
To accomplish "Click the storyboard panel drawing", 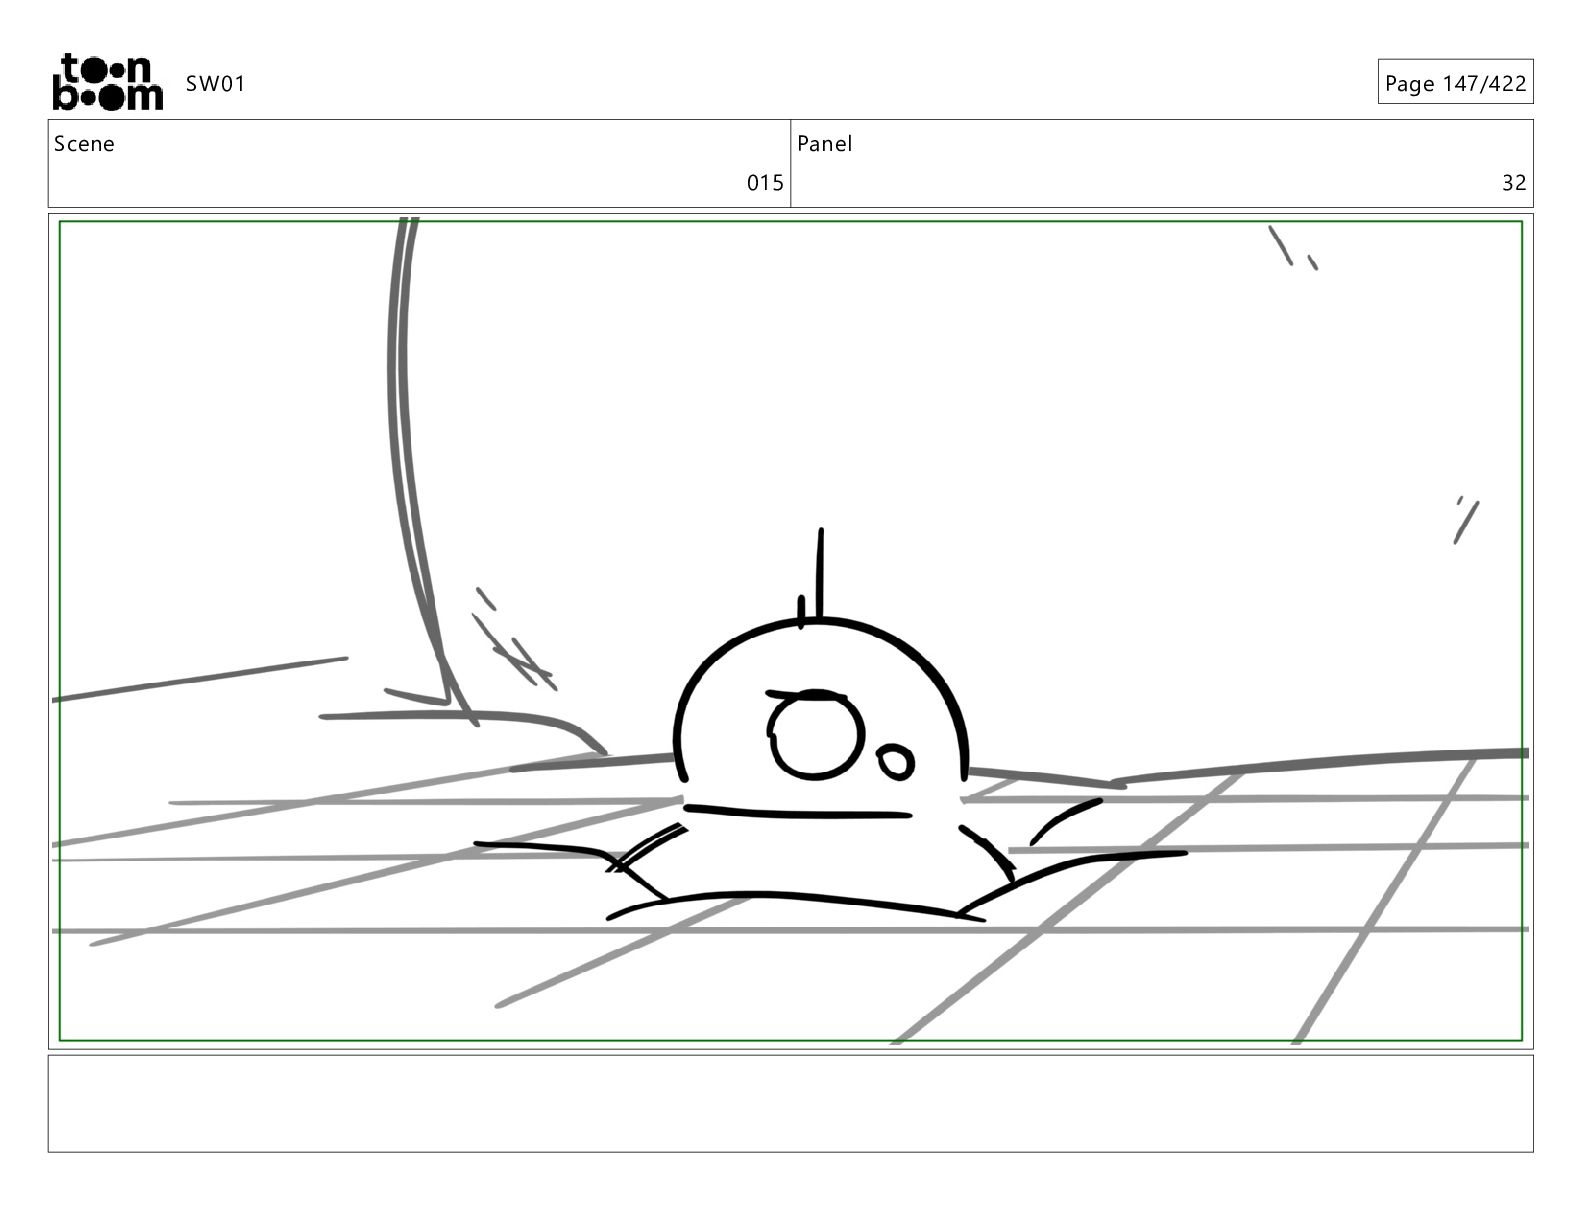I will click(x=791, y=631).
